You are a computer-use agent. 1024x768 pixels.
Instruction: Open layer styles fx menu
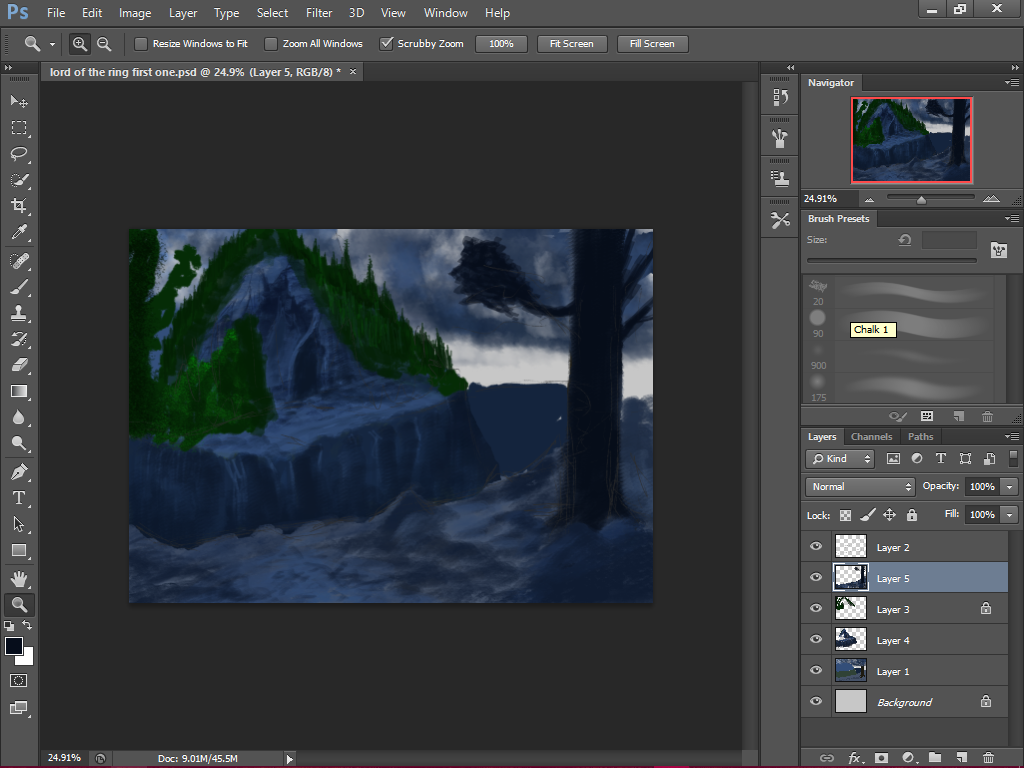(x=855, y=758)
